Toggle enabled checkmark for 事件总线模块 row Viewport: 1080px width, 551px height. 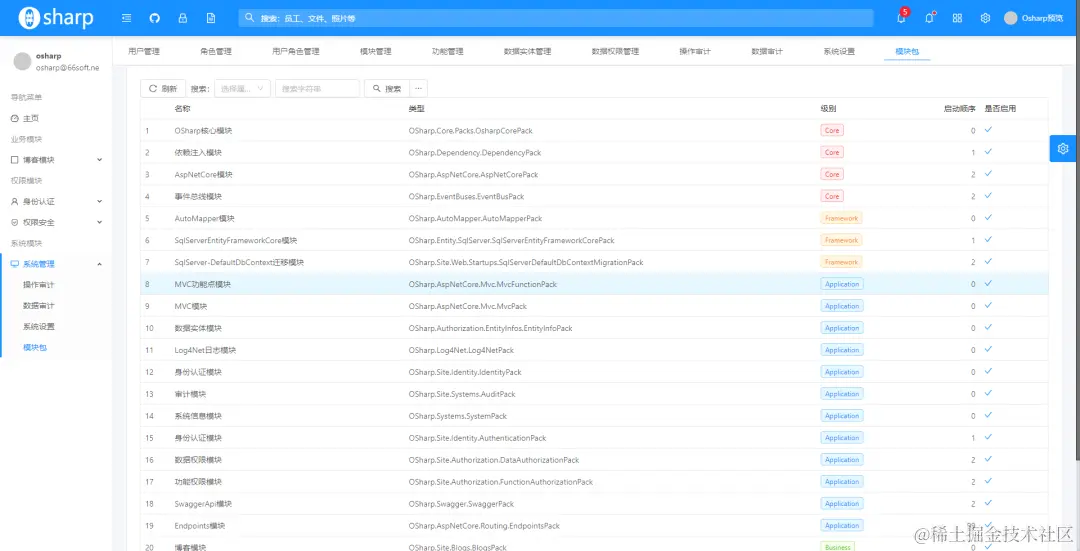(988, 196)
